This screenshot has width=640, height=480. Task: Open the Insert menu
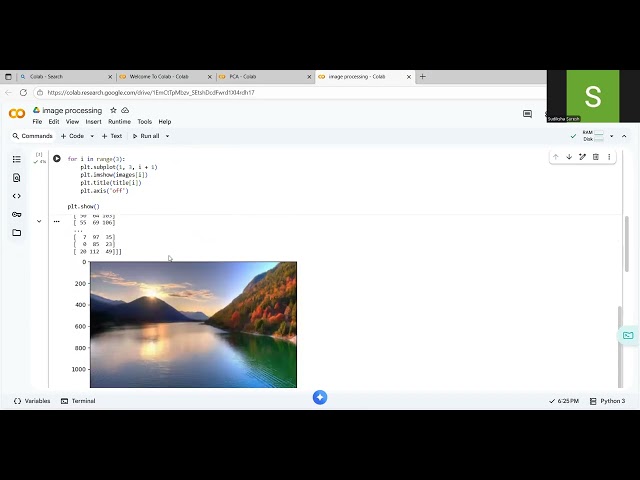(x=93, y=122)
